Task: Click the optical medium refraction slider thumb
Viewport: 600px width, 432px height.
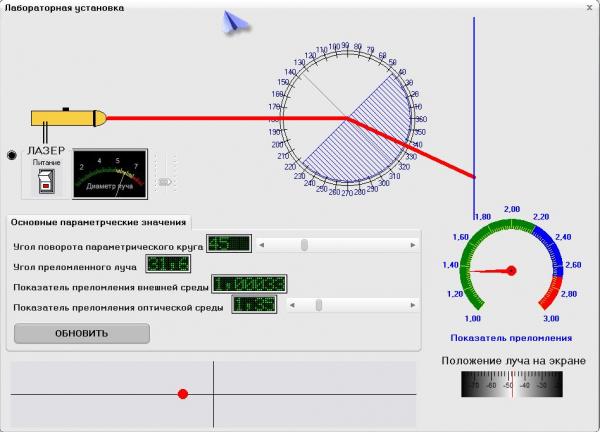Action: coord(319,305)
